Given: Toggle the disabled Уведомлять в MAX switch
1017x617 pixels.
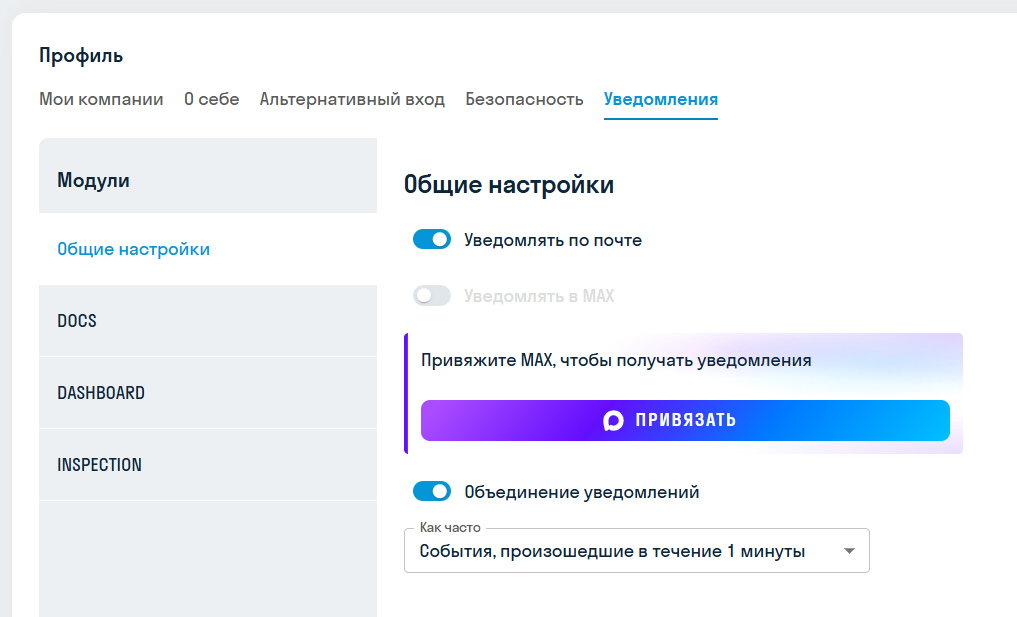Looking at the screenshot, I should coord(432,296).
